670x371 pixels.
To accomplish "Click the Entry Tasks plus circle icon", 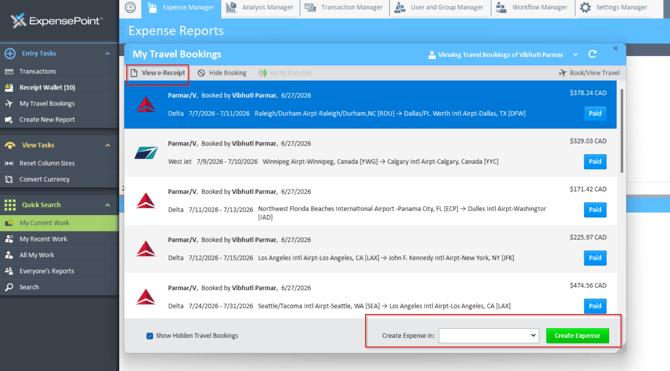I will coord(10,53).
